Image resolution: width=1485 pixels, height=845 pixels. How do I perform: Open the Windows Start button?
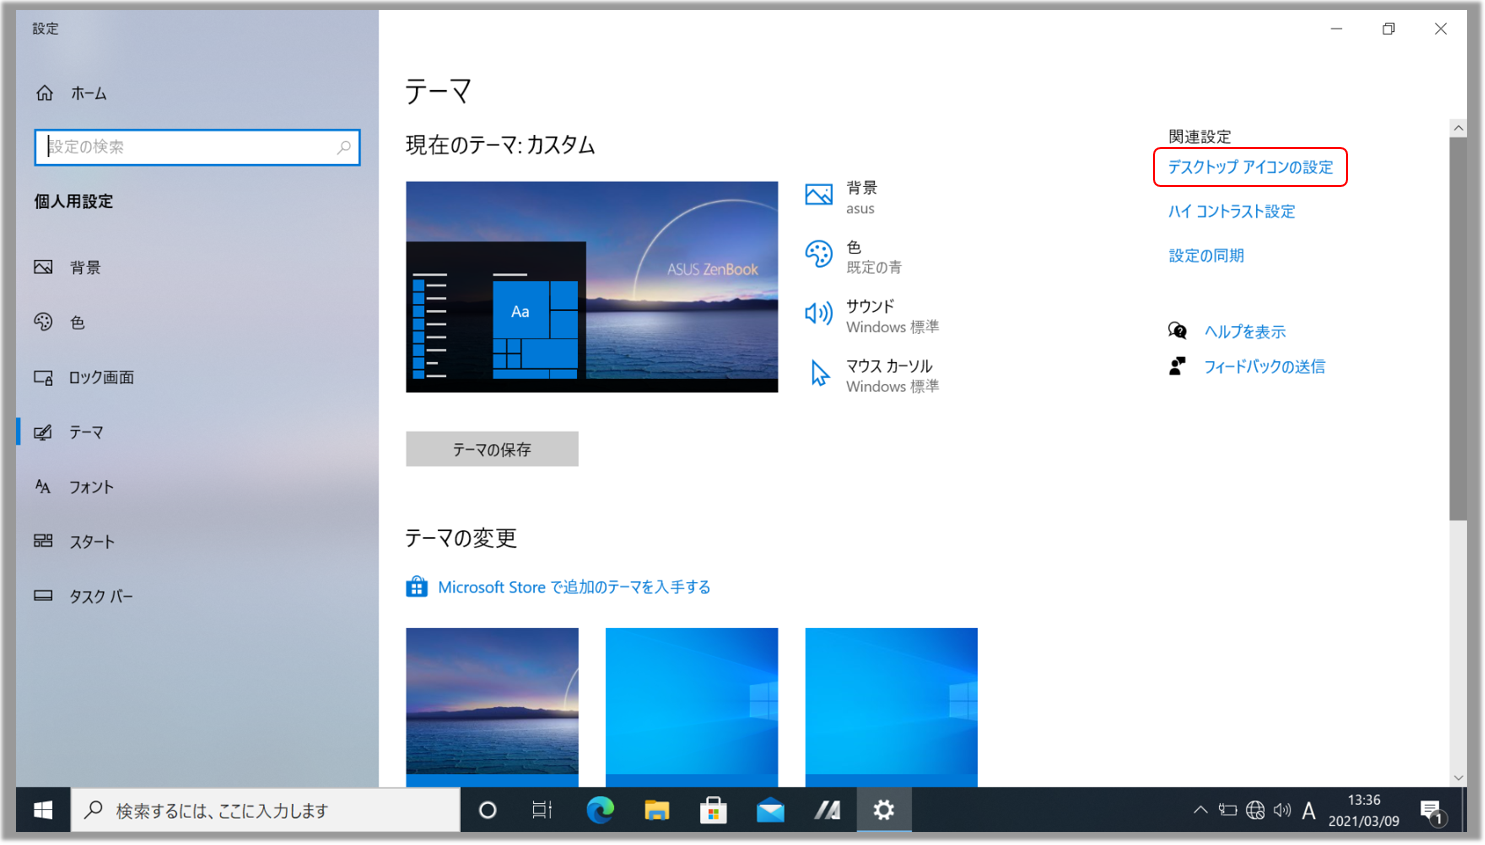coord(43,810)
